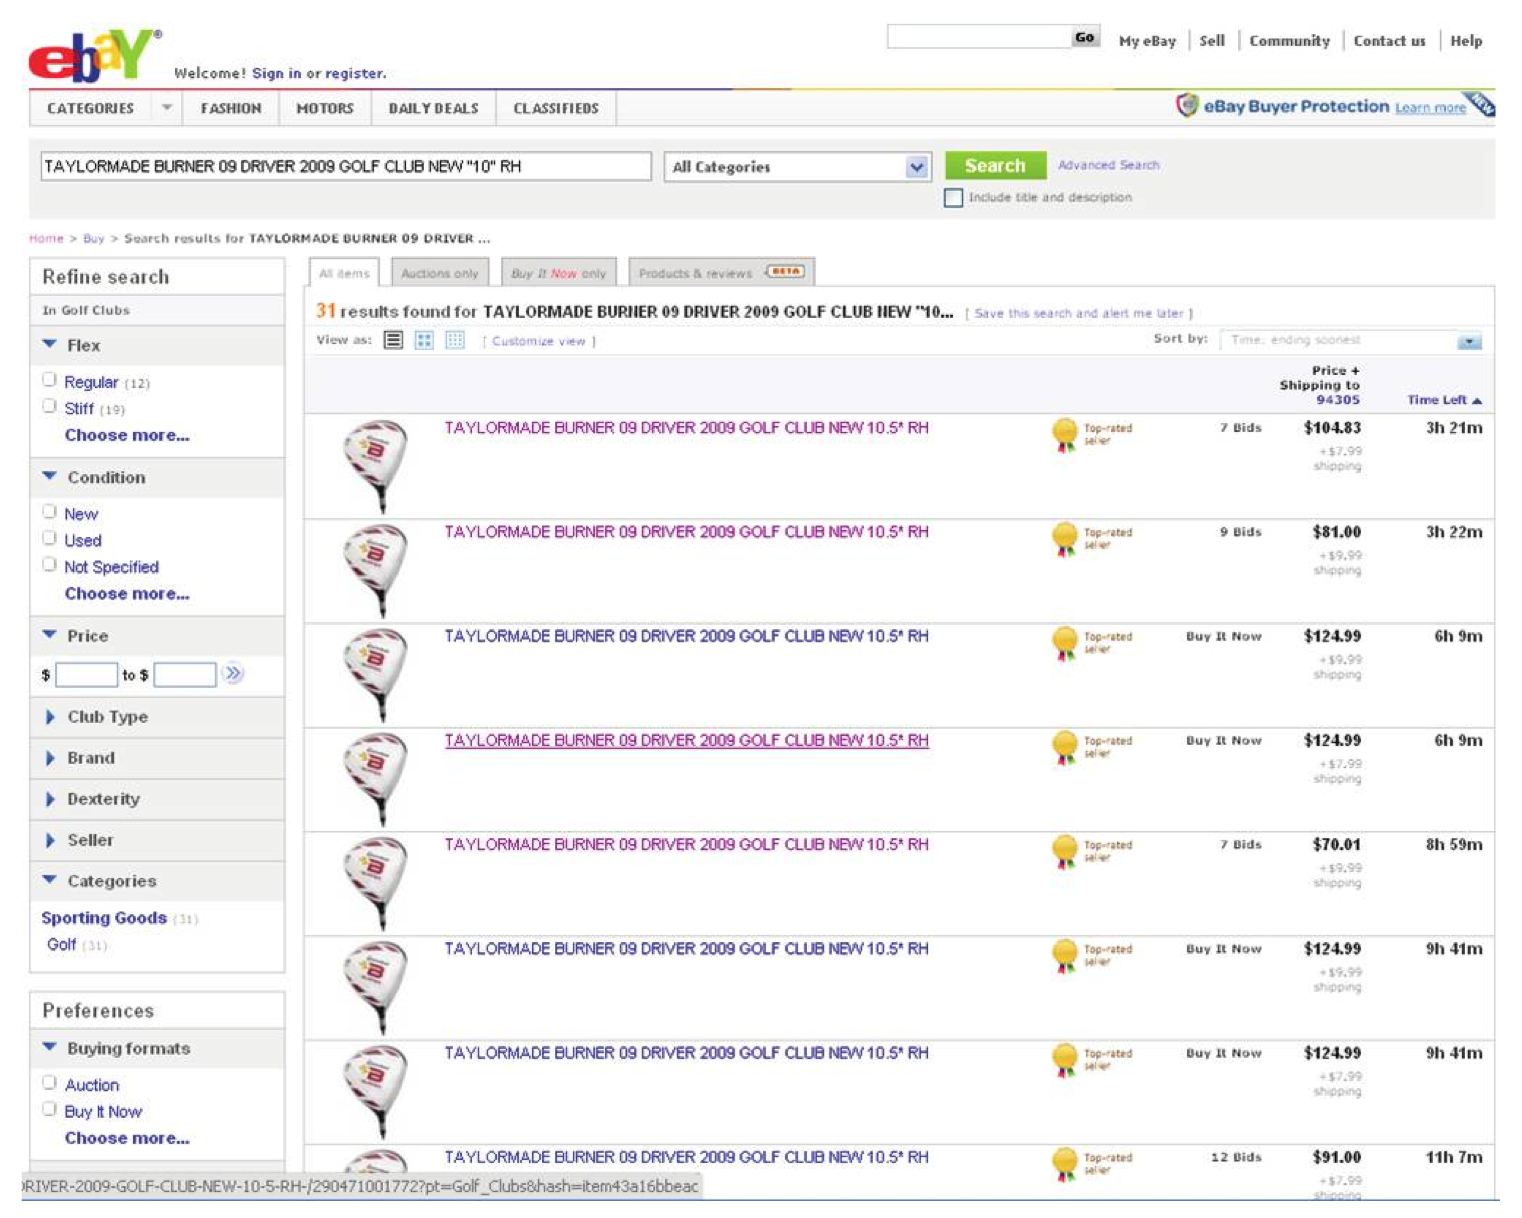Open CATEGORIES menu dropdown arrow
1522x1218 pixels.
pyautogui.click(x=166, y=107)
